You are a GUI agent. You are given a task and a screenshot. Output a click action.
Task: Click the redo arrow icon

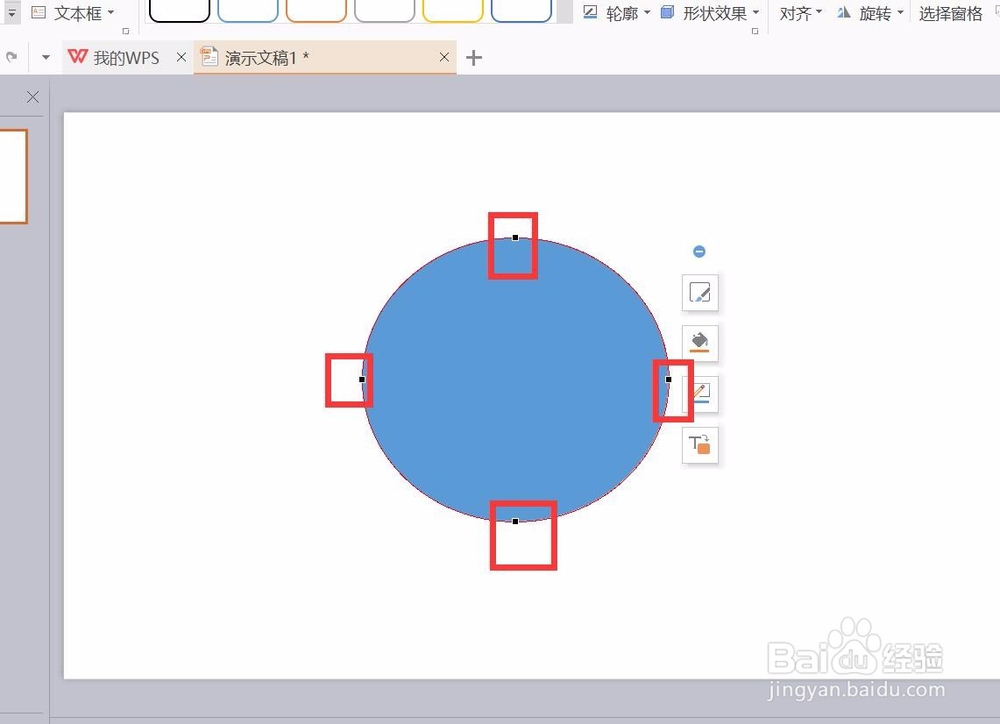point(11,57)
